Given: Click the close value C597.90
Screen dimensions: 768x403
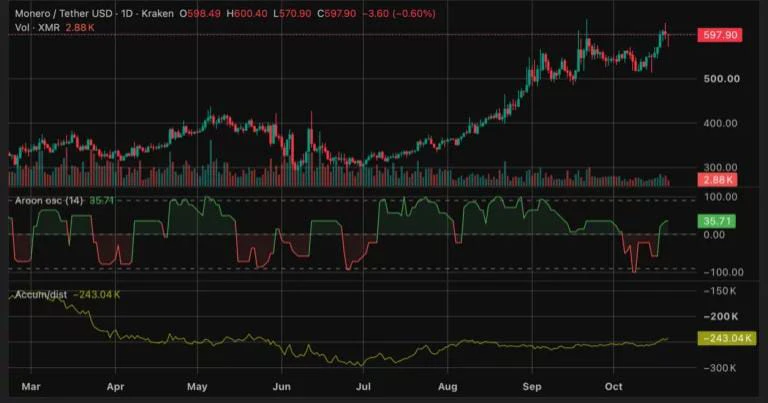Looking at the screenshot, I should (336, 14).
